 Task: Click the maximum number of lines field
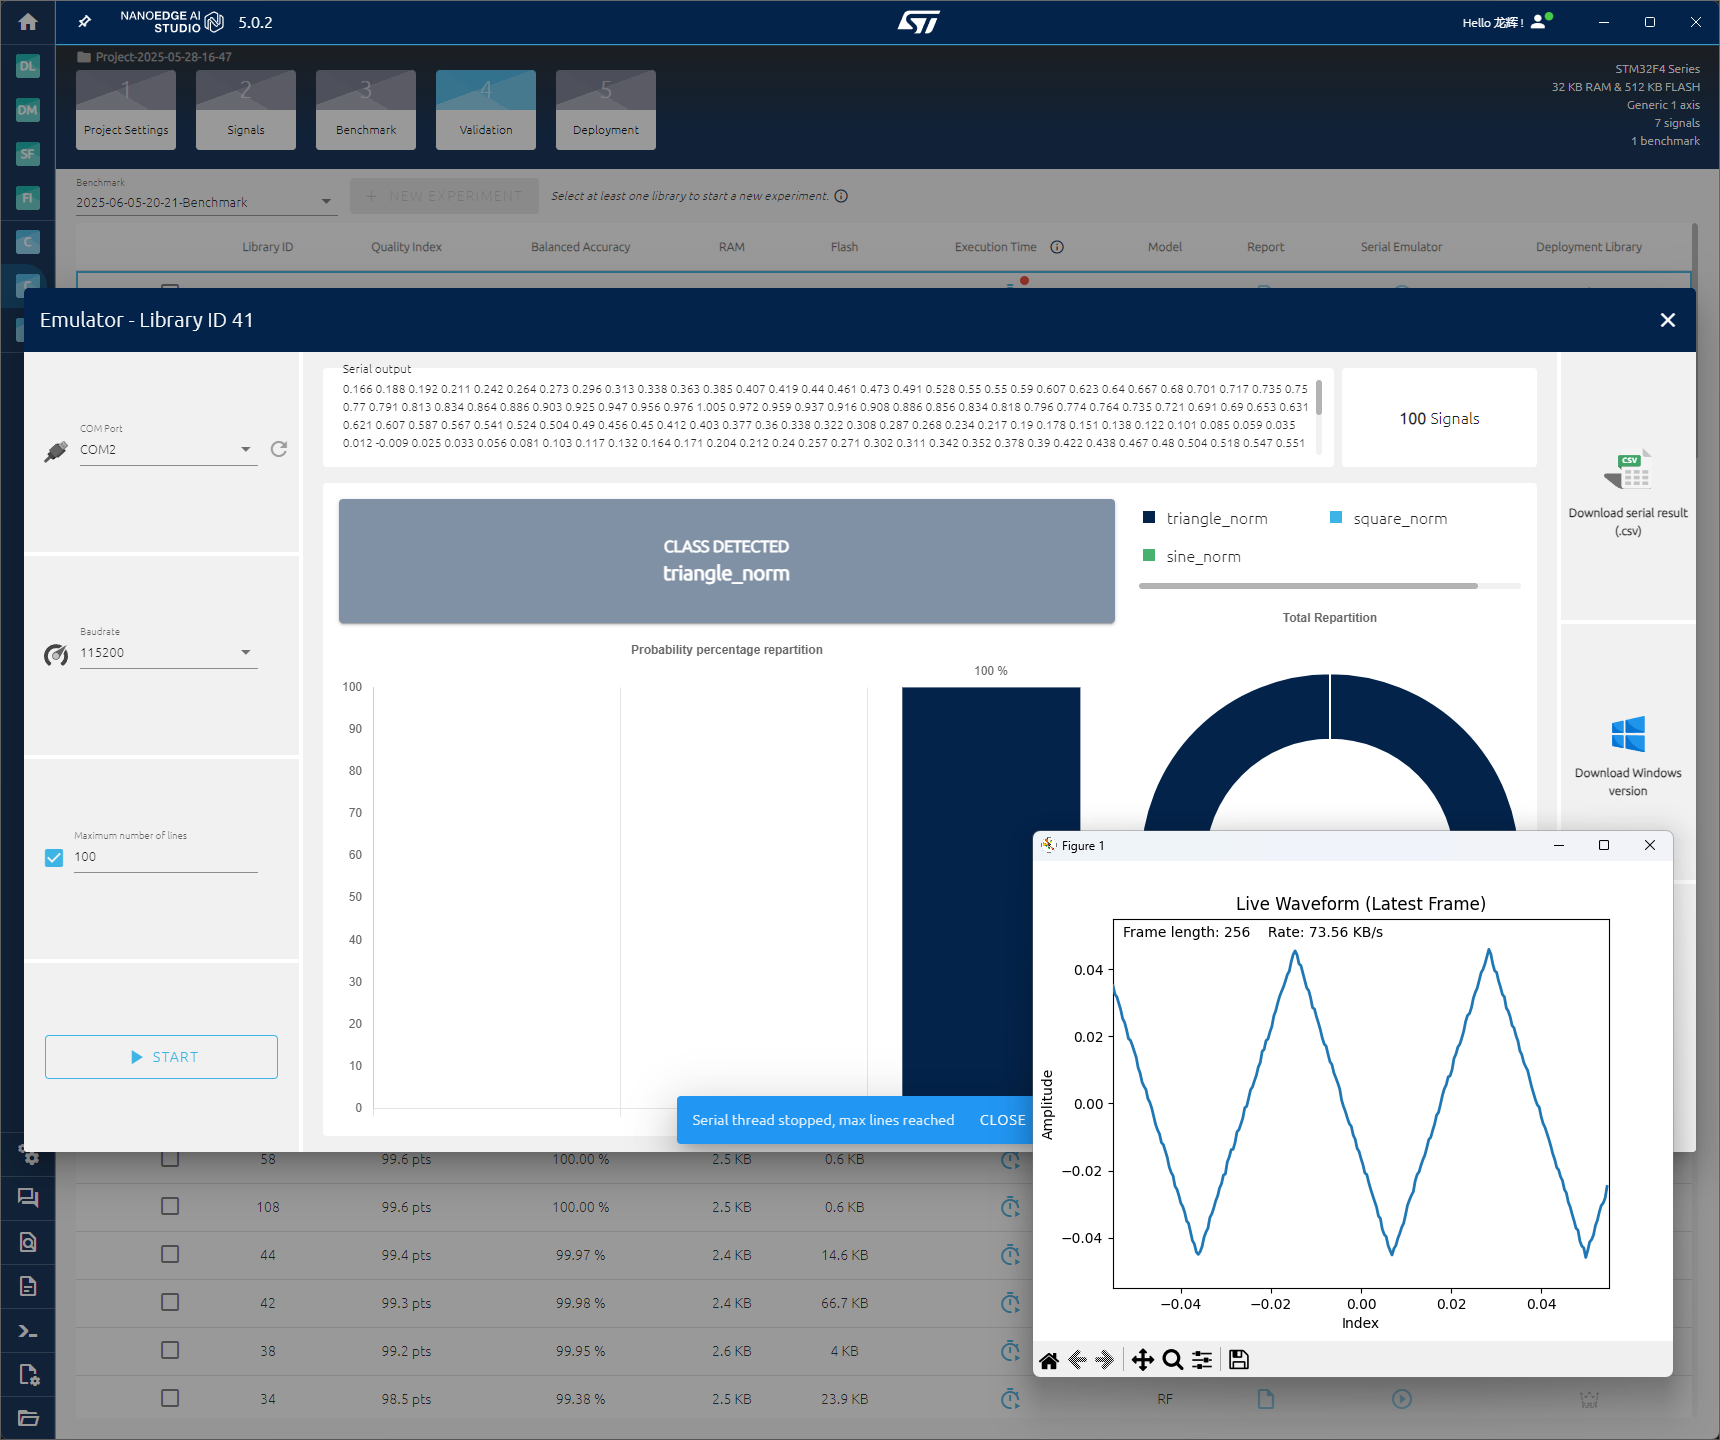(166, 857)
